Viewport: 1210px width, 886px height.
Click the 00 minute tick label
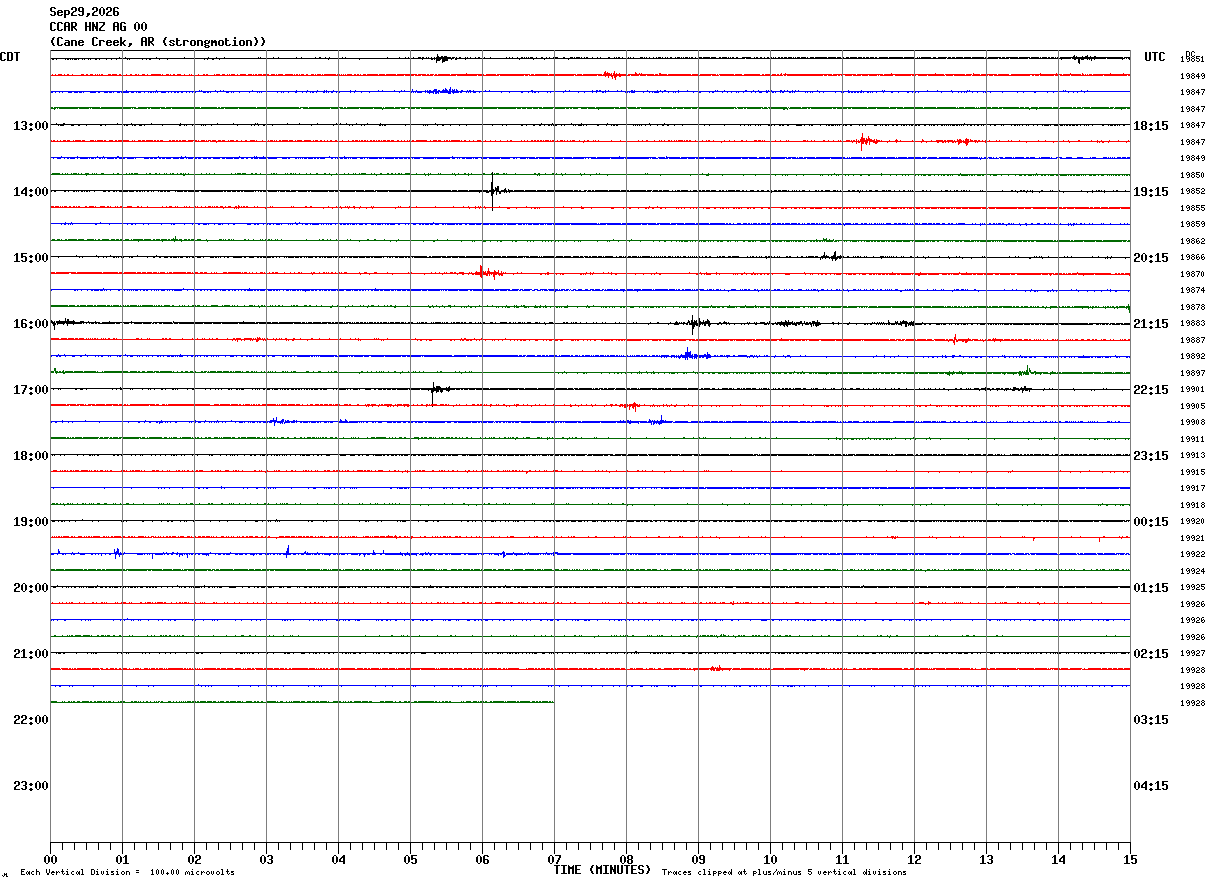(x=50, y=860)
